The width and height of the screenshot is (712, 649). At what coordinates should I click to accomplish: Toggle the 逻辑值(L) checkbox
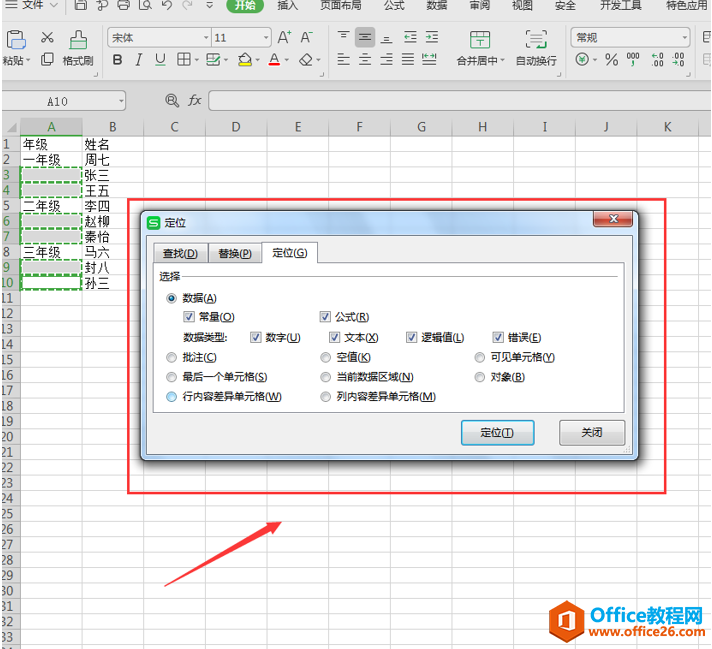pyautogui.click(x=411, y=337)
